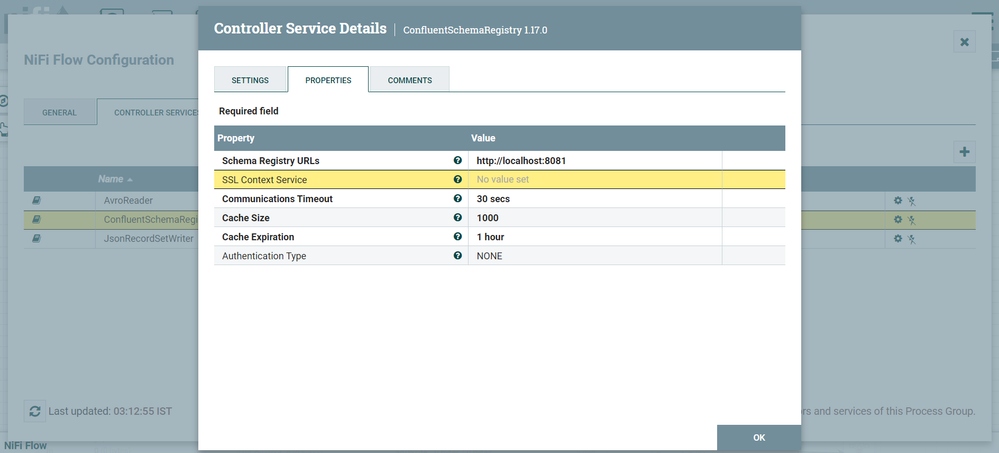Open the Comments tab
Viewport: 999px width, 453px height.
tap(410, 80)
